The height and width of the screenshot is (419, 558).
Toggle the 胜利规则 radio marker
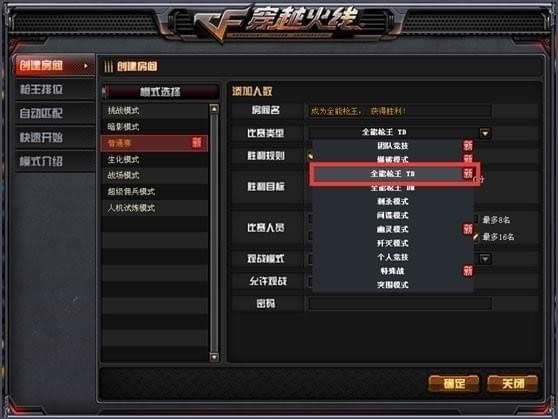(x=310, y=156)
